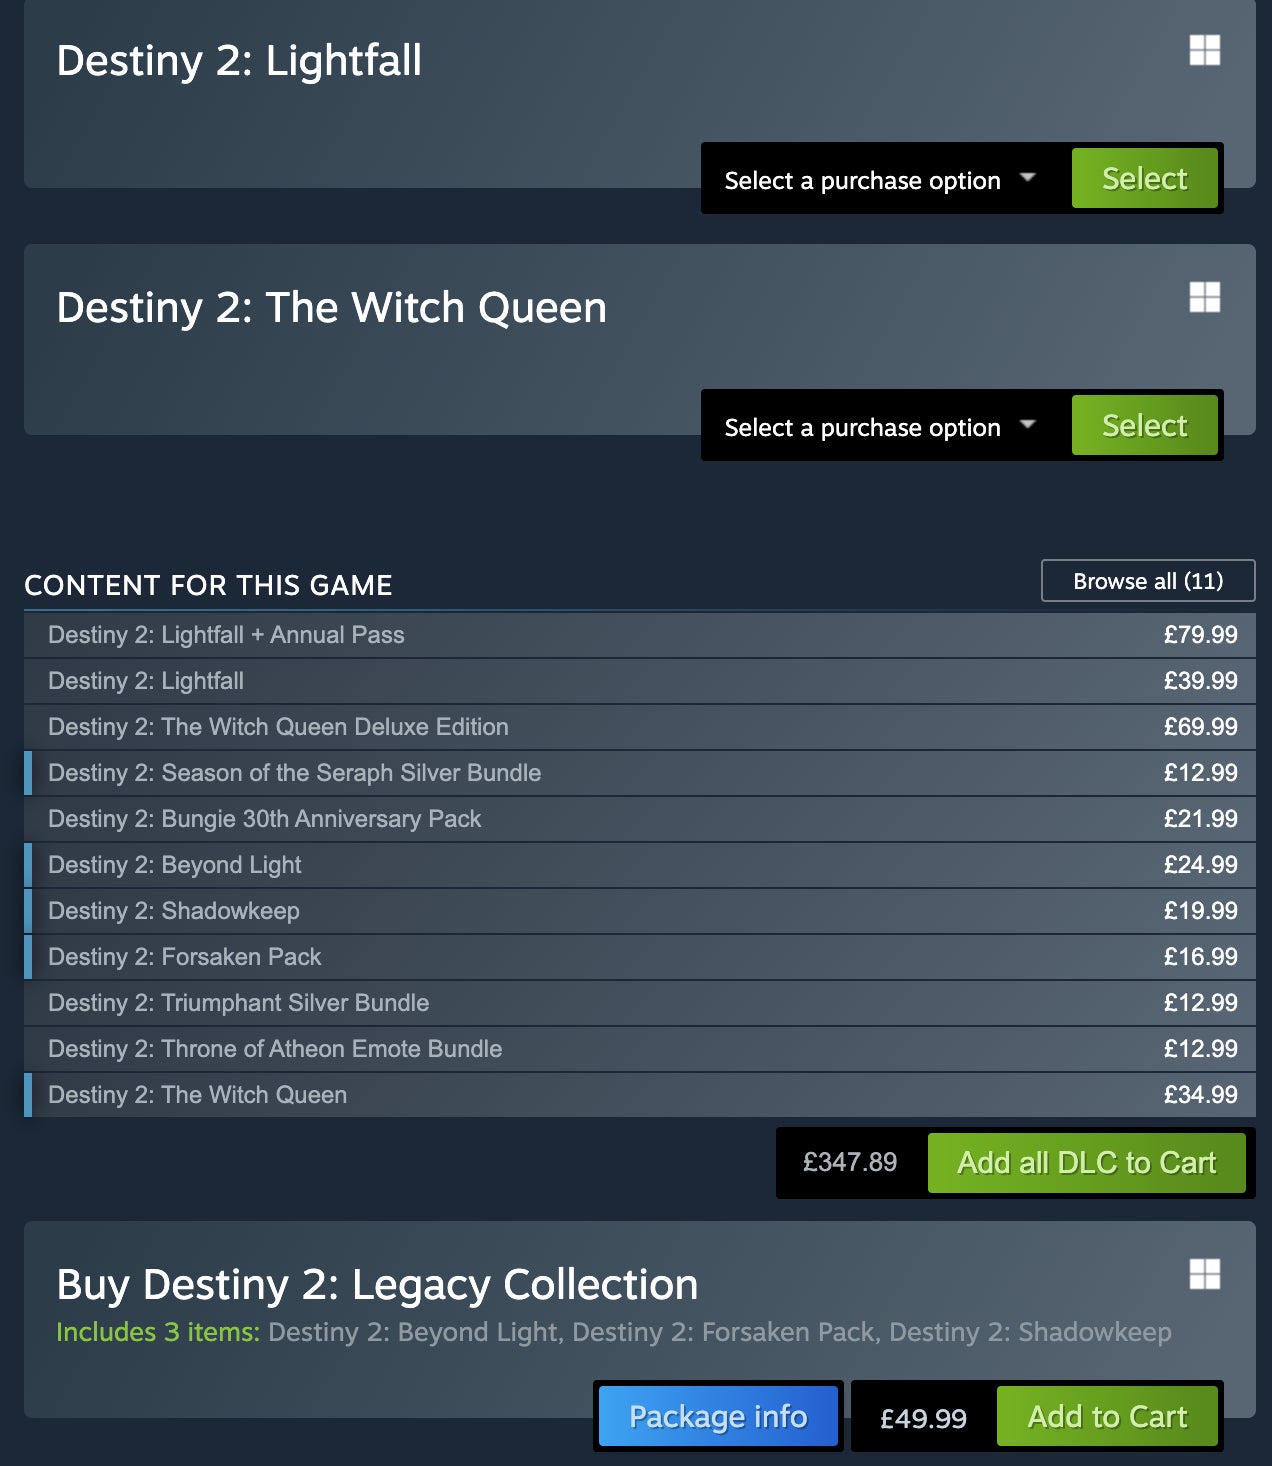The width and height of the screenshot is (1272, 1466).
Task: Click Browse all (11) button
Action: click(x=1147, y=581)
